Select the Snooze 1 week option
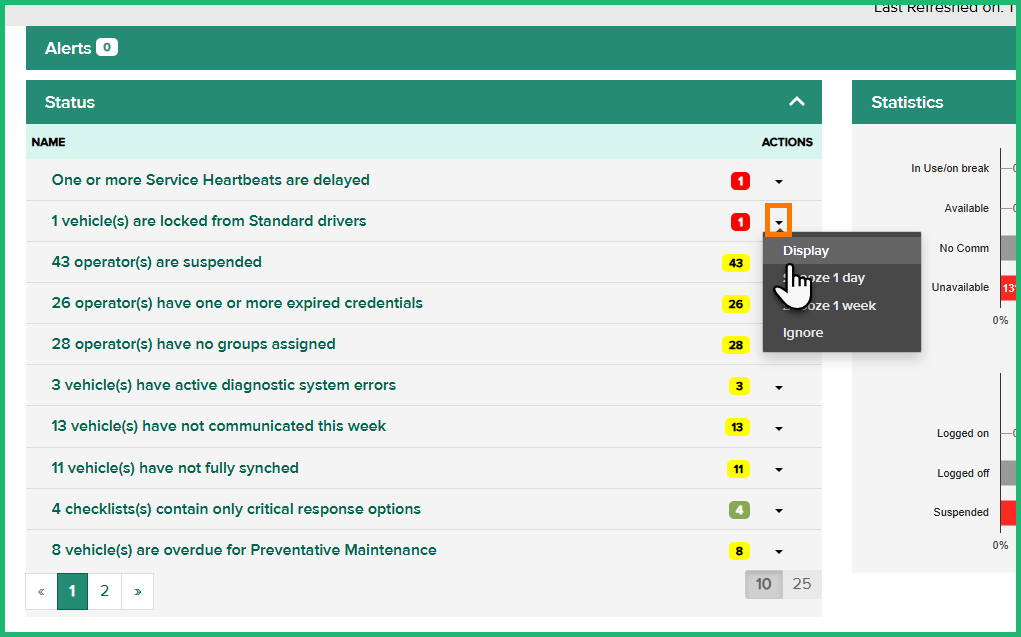 tap(841, 305)
